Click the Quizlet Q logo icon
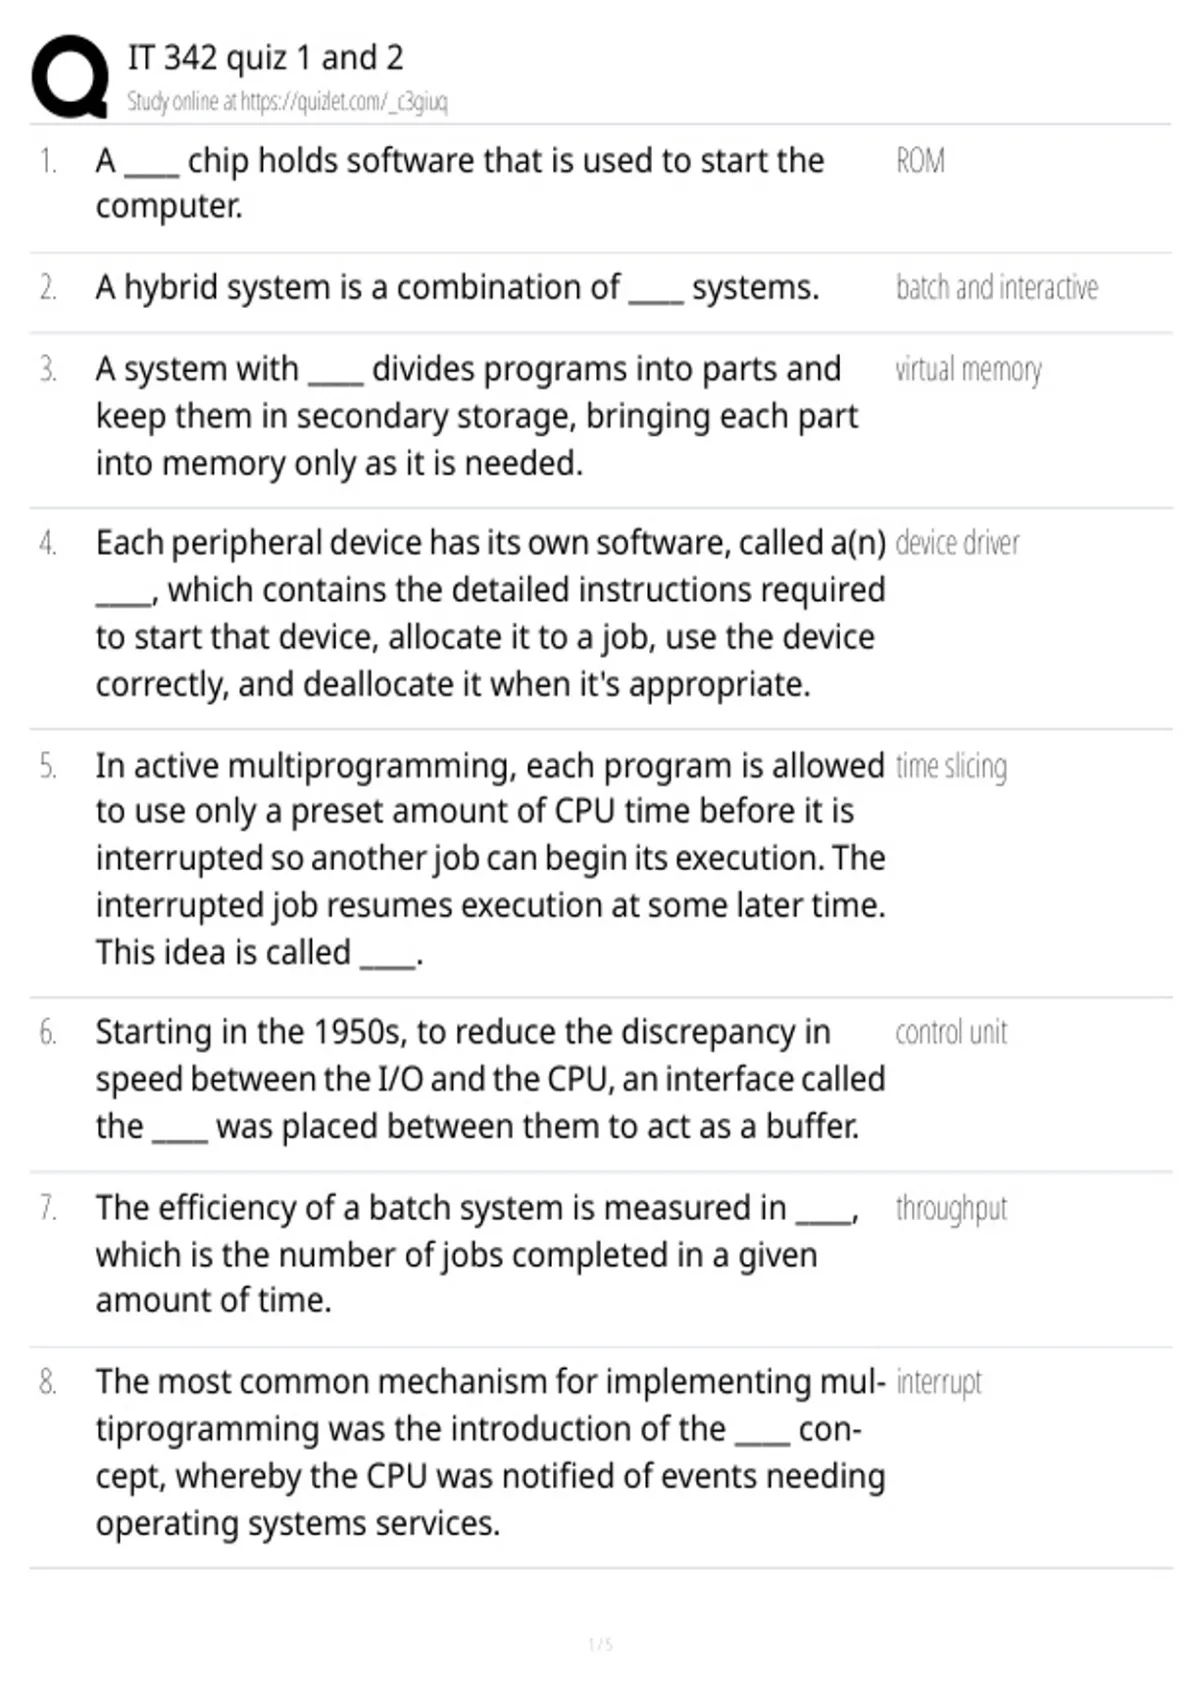 coord(70,77)
